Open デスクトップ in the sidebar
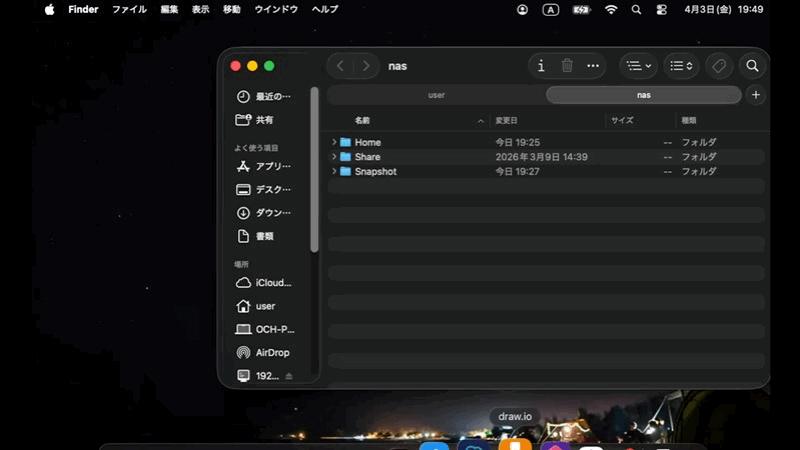Image resolution: width=800 pixels, height=450 pixels. coord(264,189)
